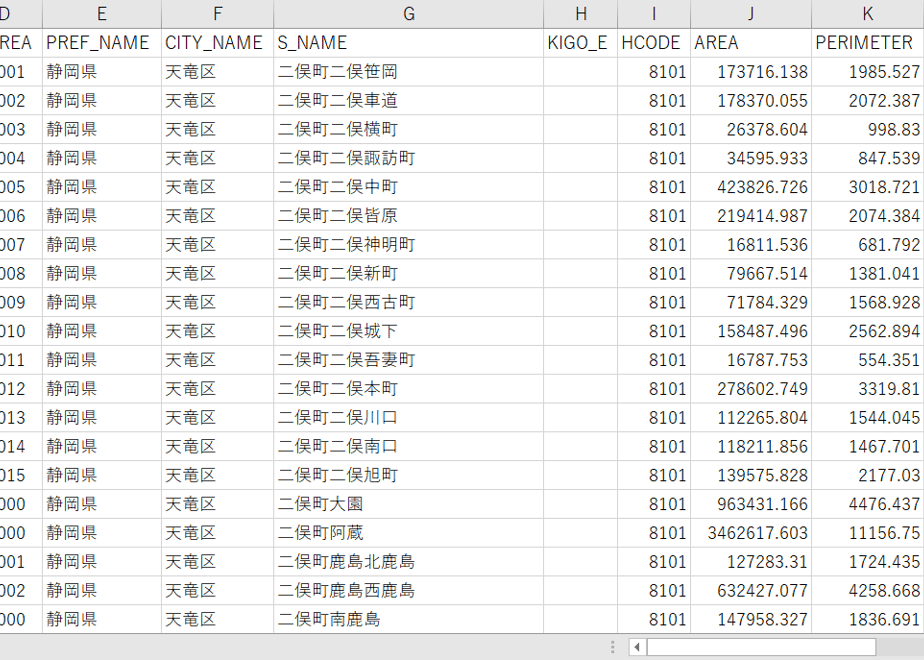
Task: Select cell containing 二俣町二俣中町
Action: (408, 187)
